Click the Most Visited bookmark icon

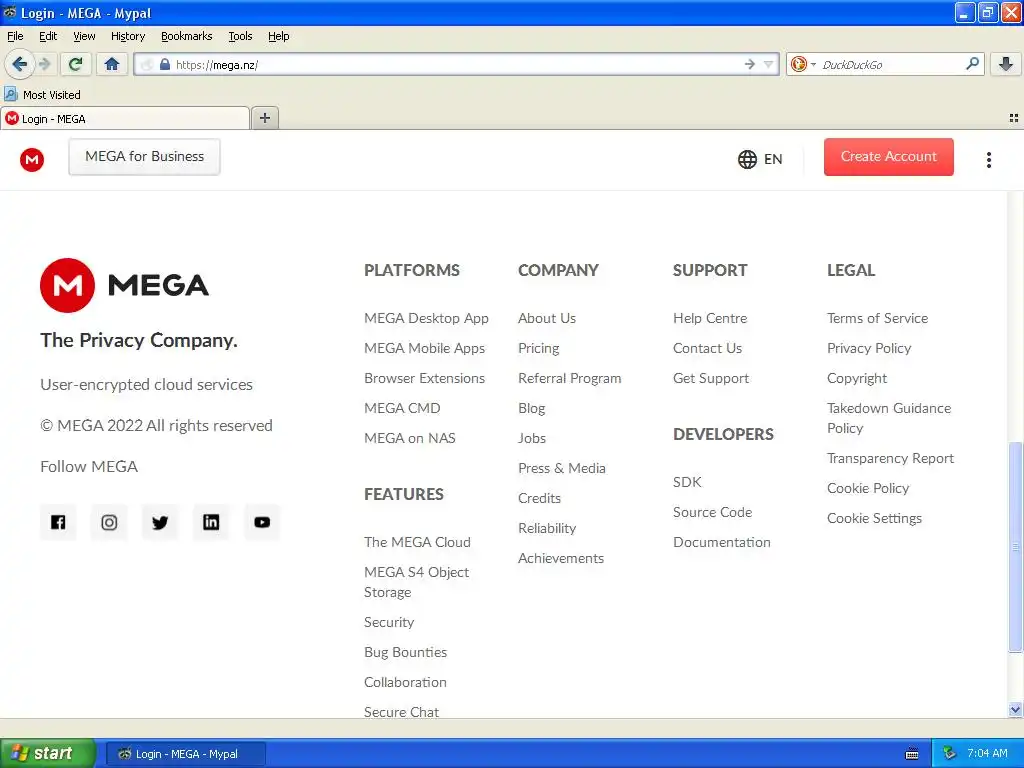coord(10,95)
